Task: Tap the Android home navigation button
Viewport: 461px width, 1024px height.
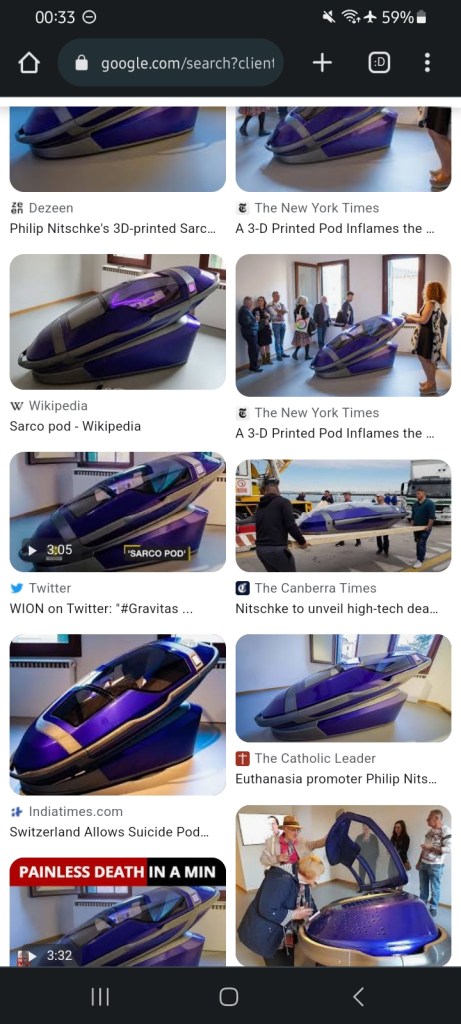Action: (229, 996)
